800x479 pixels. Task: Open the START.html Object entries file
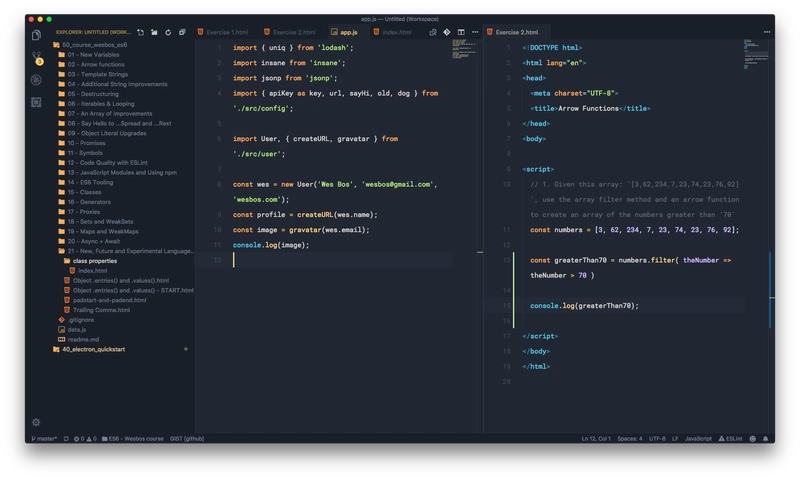click(x=133, y=290)
